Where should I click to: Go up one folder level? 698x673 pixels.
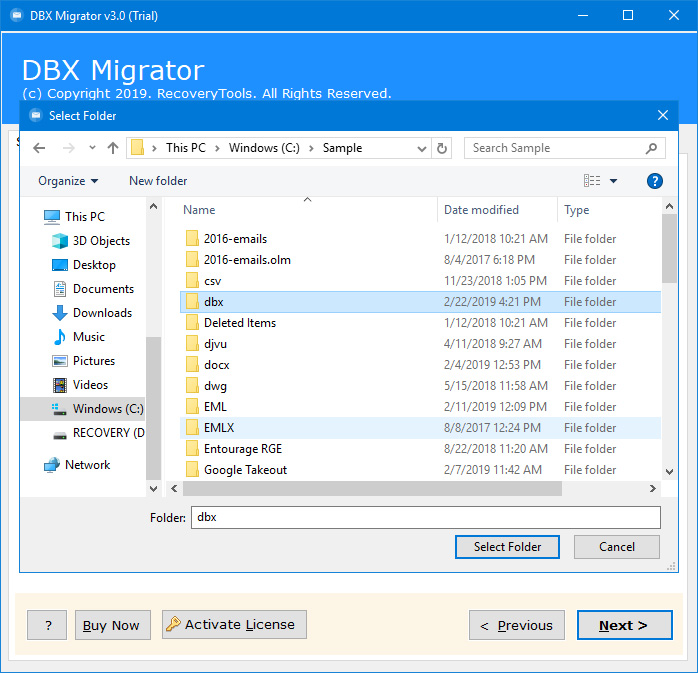(x=113, y=148)
